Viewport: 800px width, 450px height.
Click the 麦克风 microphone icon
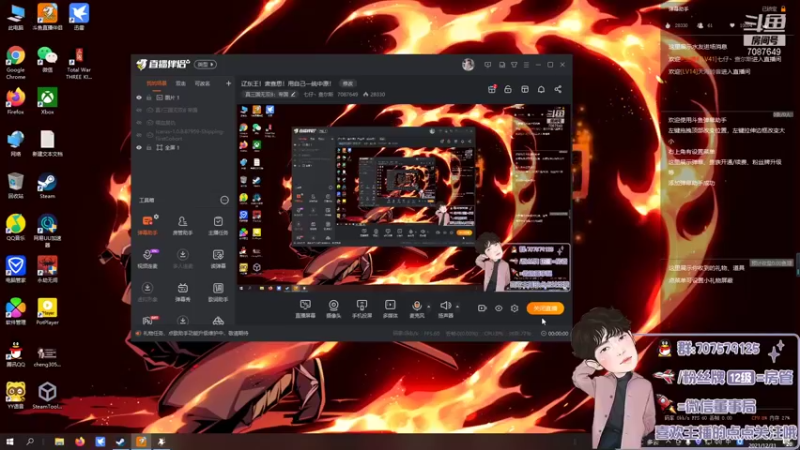point(417,306)
